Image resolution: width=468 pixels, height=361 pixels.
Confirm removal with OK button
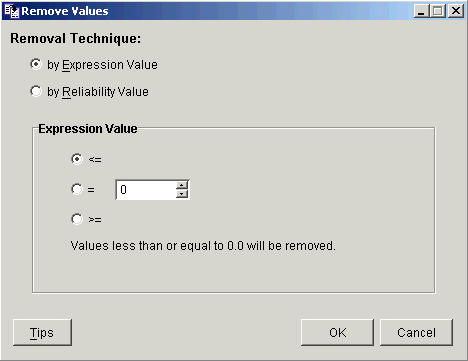337,332
